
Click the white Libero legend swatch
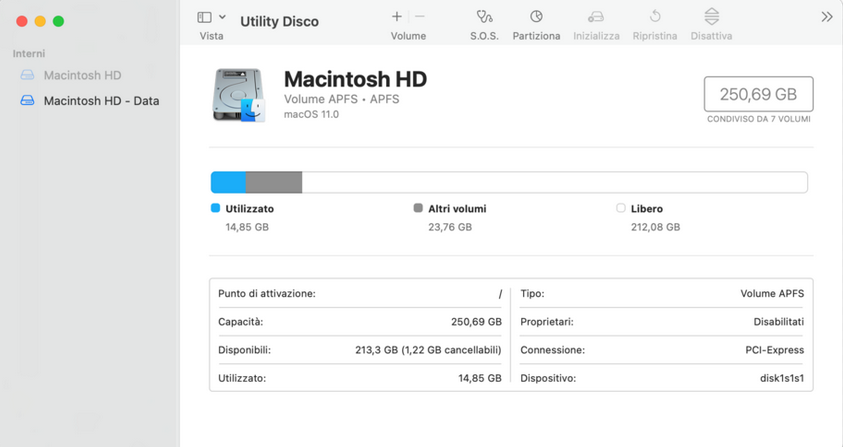621,208
